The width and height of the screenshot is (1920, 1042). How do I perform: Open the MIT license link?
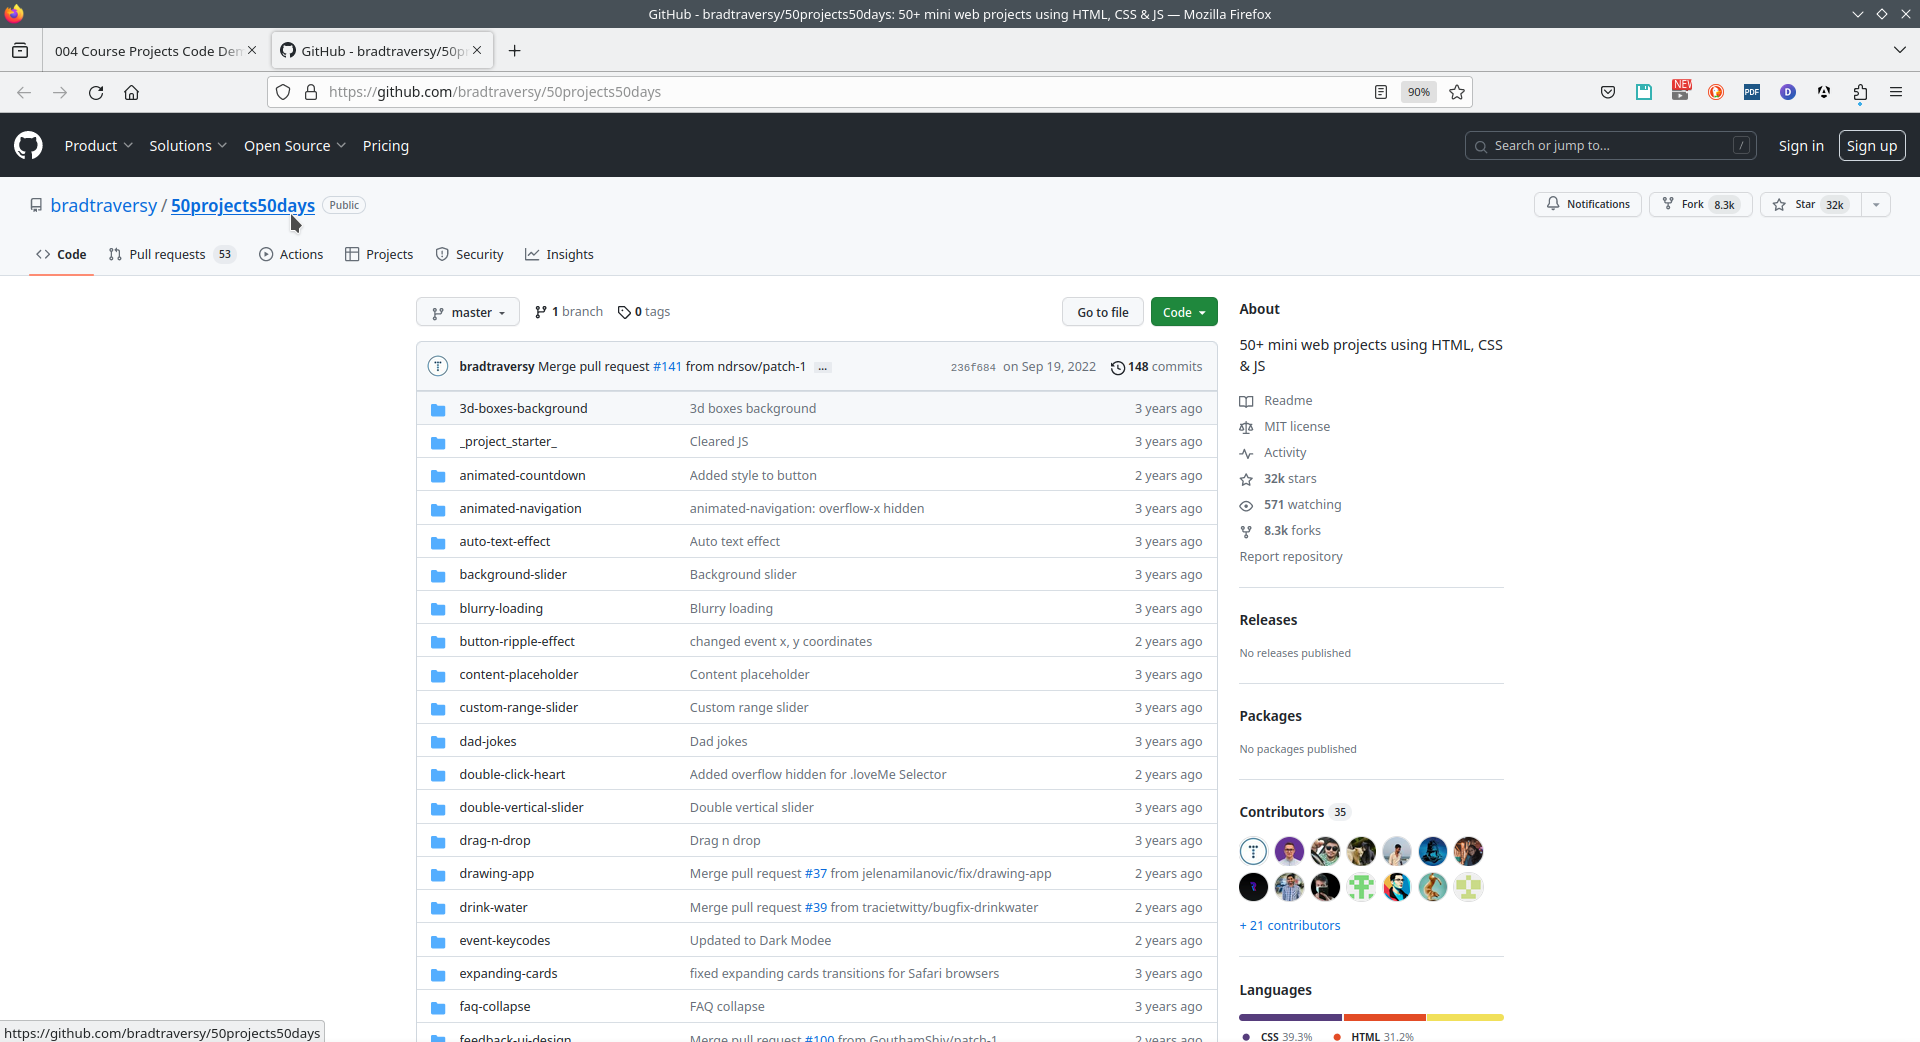(1297, 427)
